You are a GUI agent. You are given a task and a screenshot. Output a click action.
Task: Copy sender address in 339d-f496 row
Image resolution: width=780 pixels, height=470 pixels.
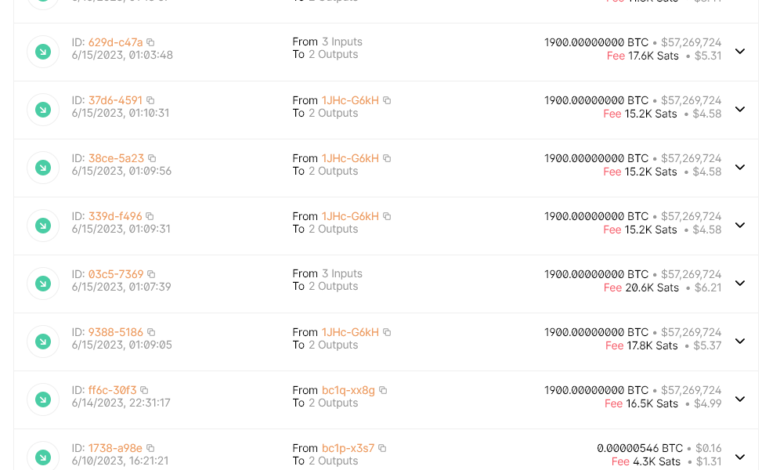(x=387, y=217)
